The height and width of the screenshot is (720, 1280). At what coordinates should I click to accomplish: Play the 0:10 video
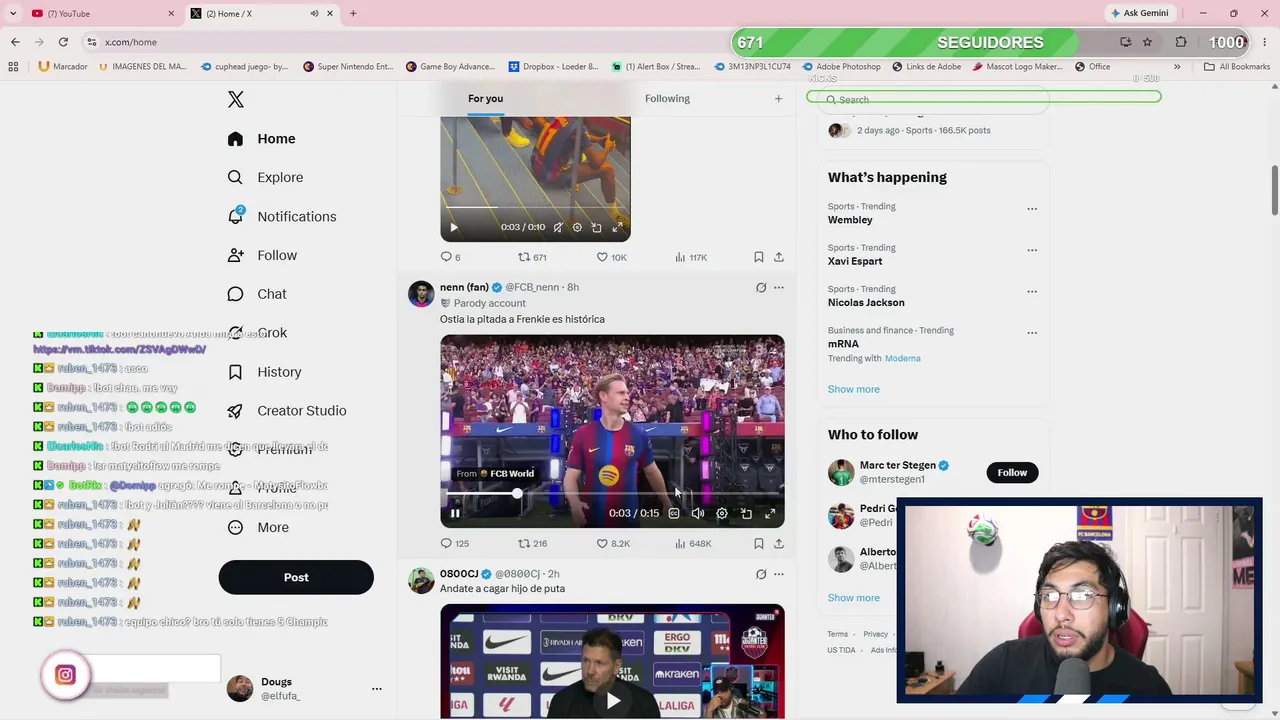click(453, 228)
